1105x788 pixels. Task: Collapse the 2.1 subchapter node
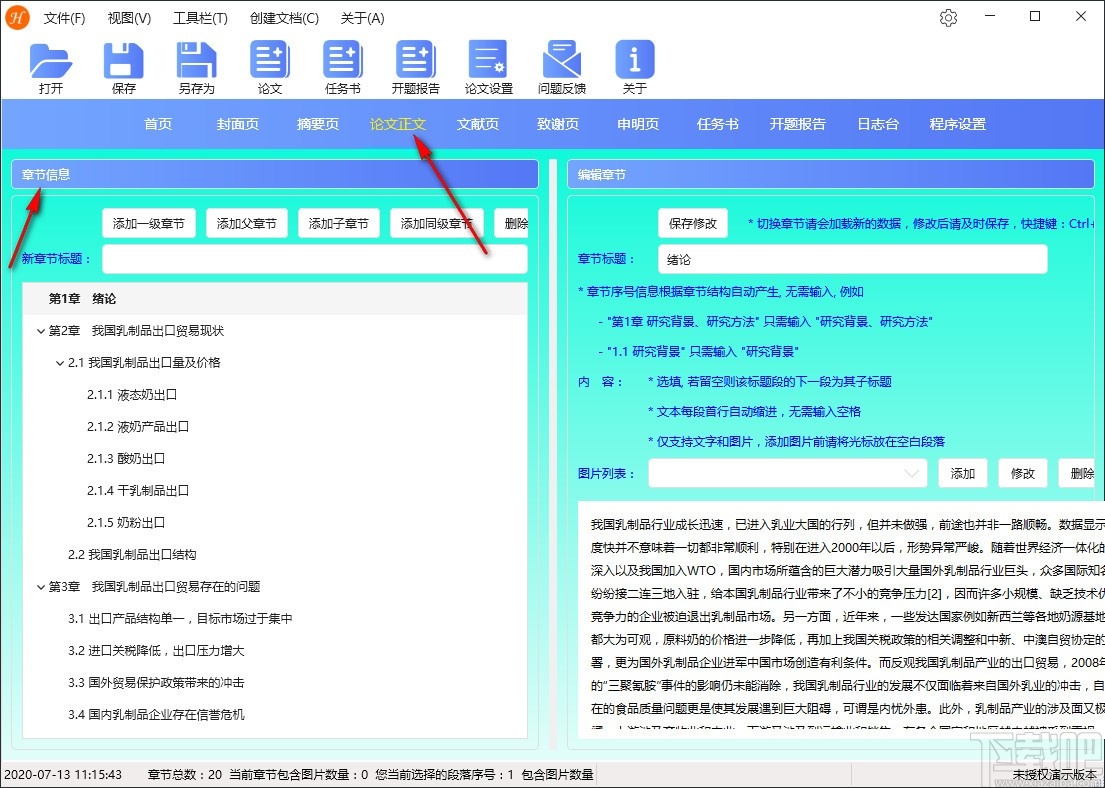click(60, 363)
